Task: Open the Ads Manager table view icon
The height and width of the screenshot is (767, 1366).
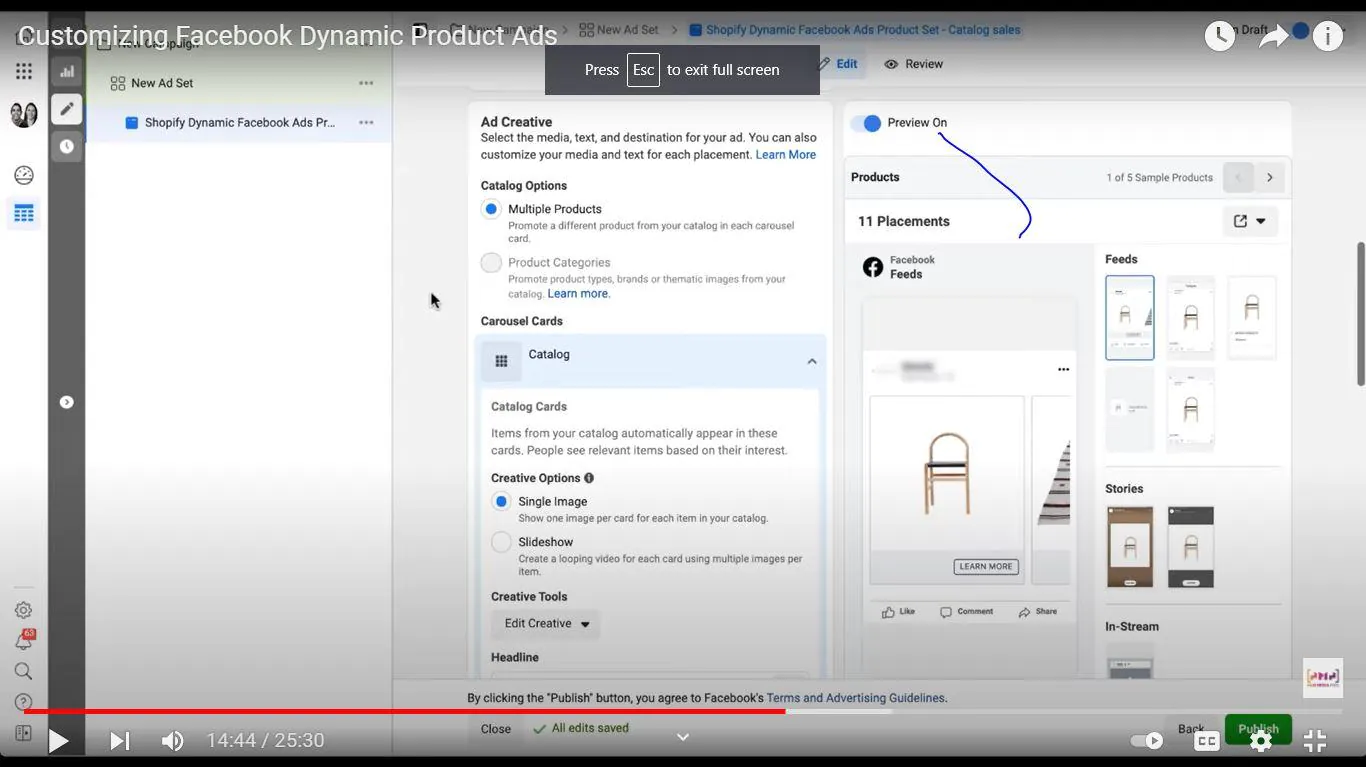Action: [x=24, y=213]
